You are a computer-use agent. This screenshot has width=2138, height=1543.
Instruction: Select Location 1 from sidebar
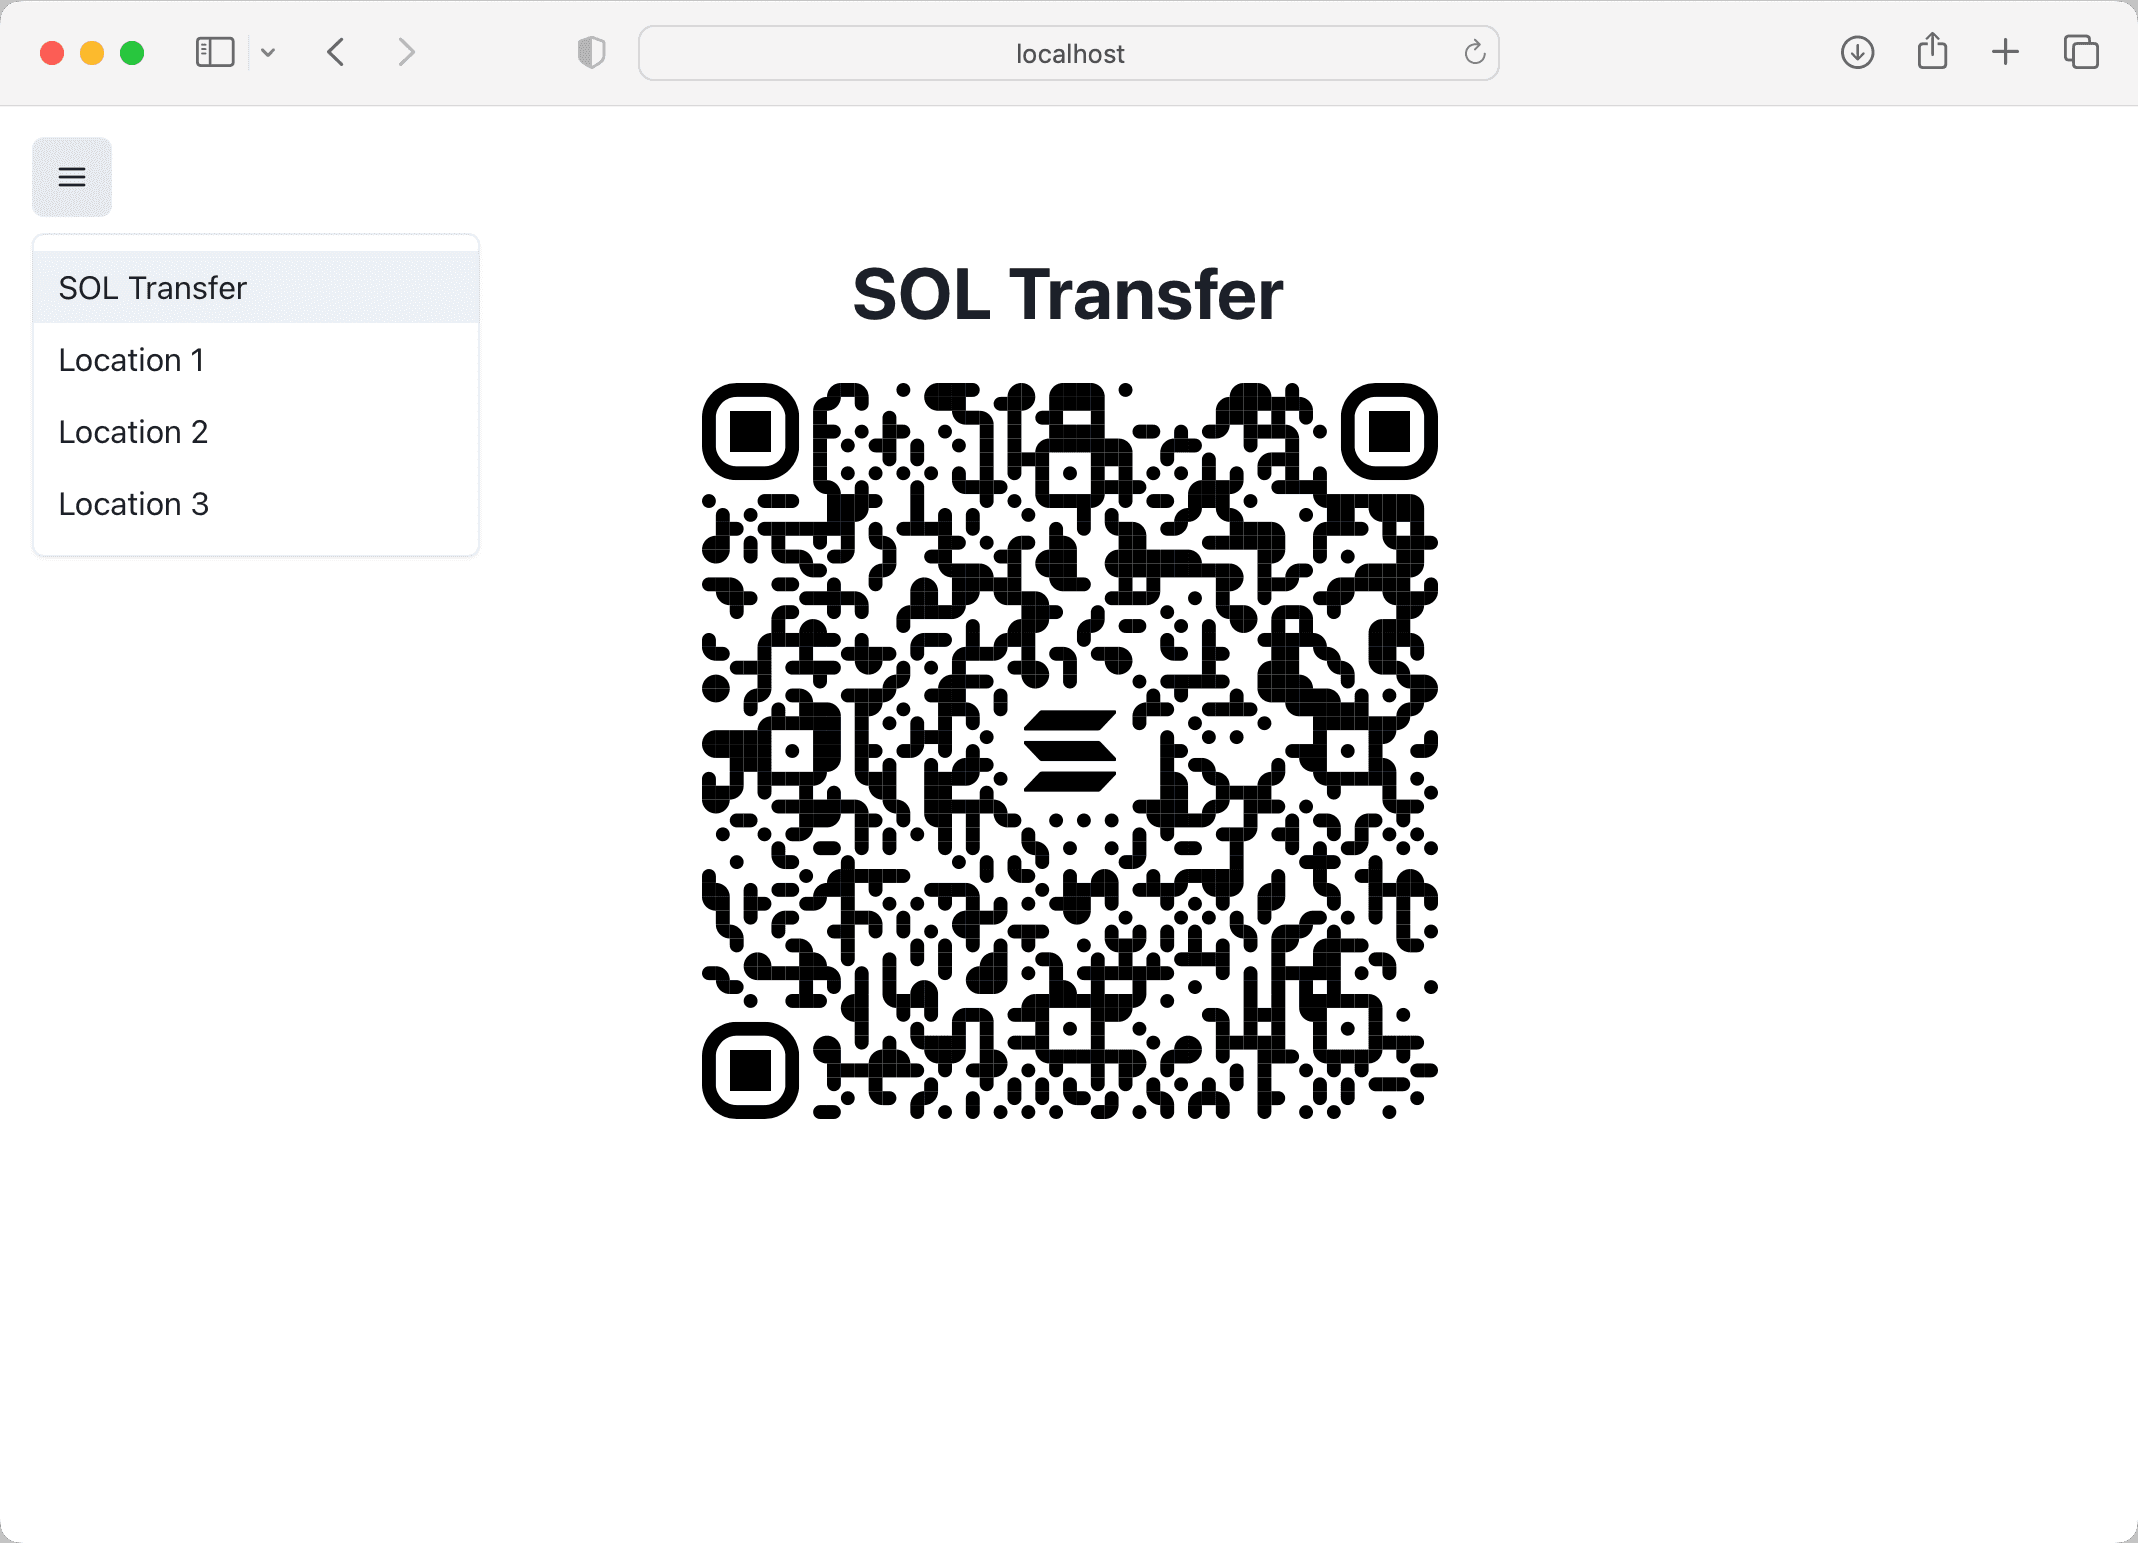[133, 358]
